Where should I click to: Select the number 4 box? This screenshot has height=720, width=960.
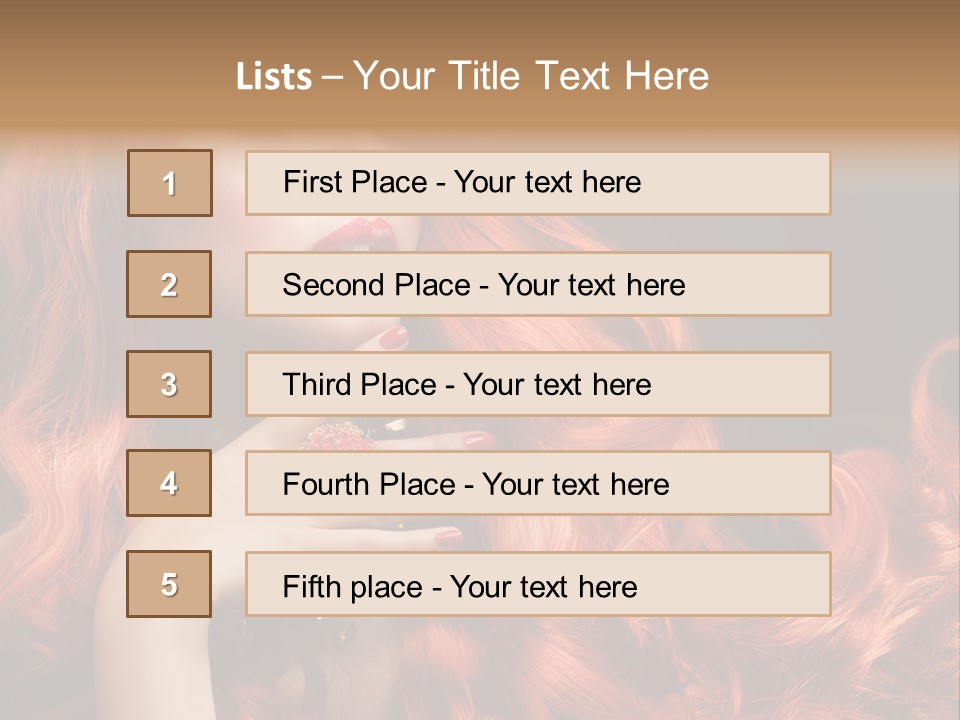169,483
